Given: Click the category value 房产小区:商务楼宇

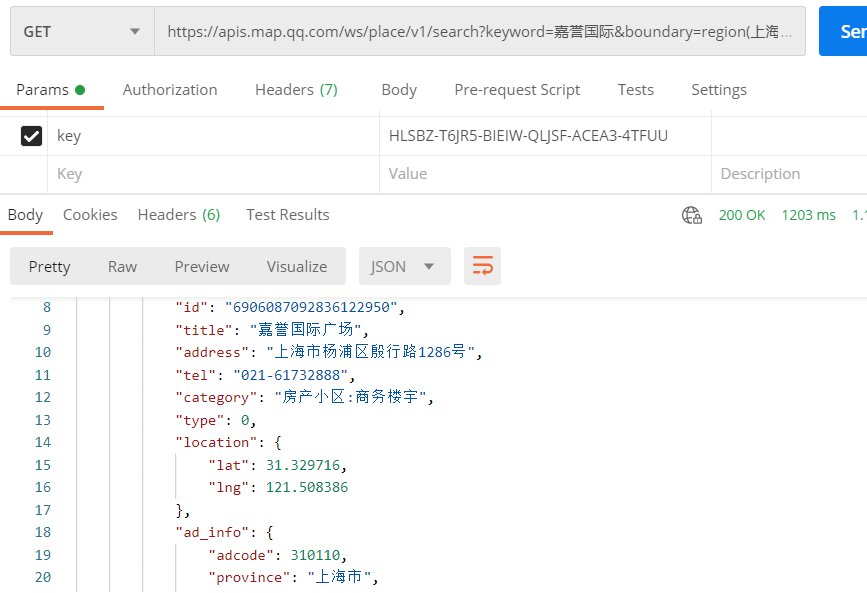Looking at the screenshot, I should point(351,397).
